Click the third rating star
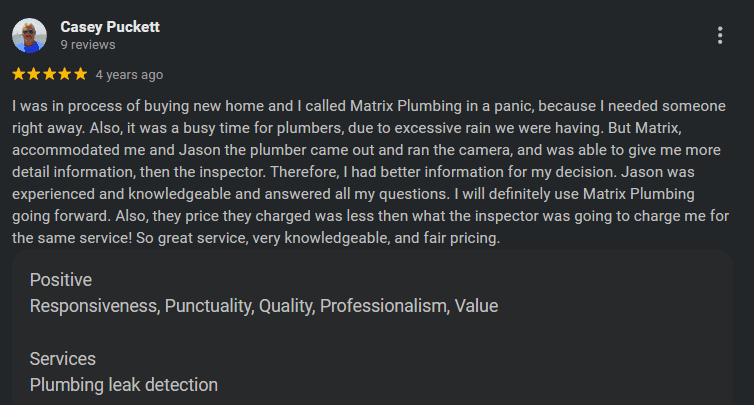The width and height of the screenshot is (754, 405). [x=49, y=74]
